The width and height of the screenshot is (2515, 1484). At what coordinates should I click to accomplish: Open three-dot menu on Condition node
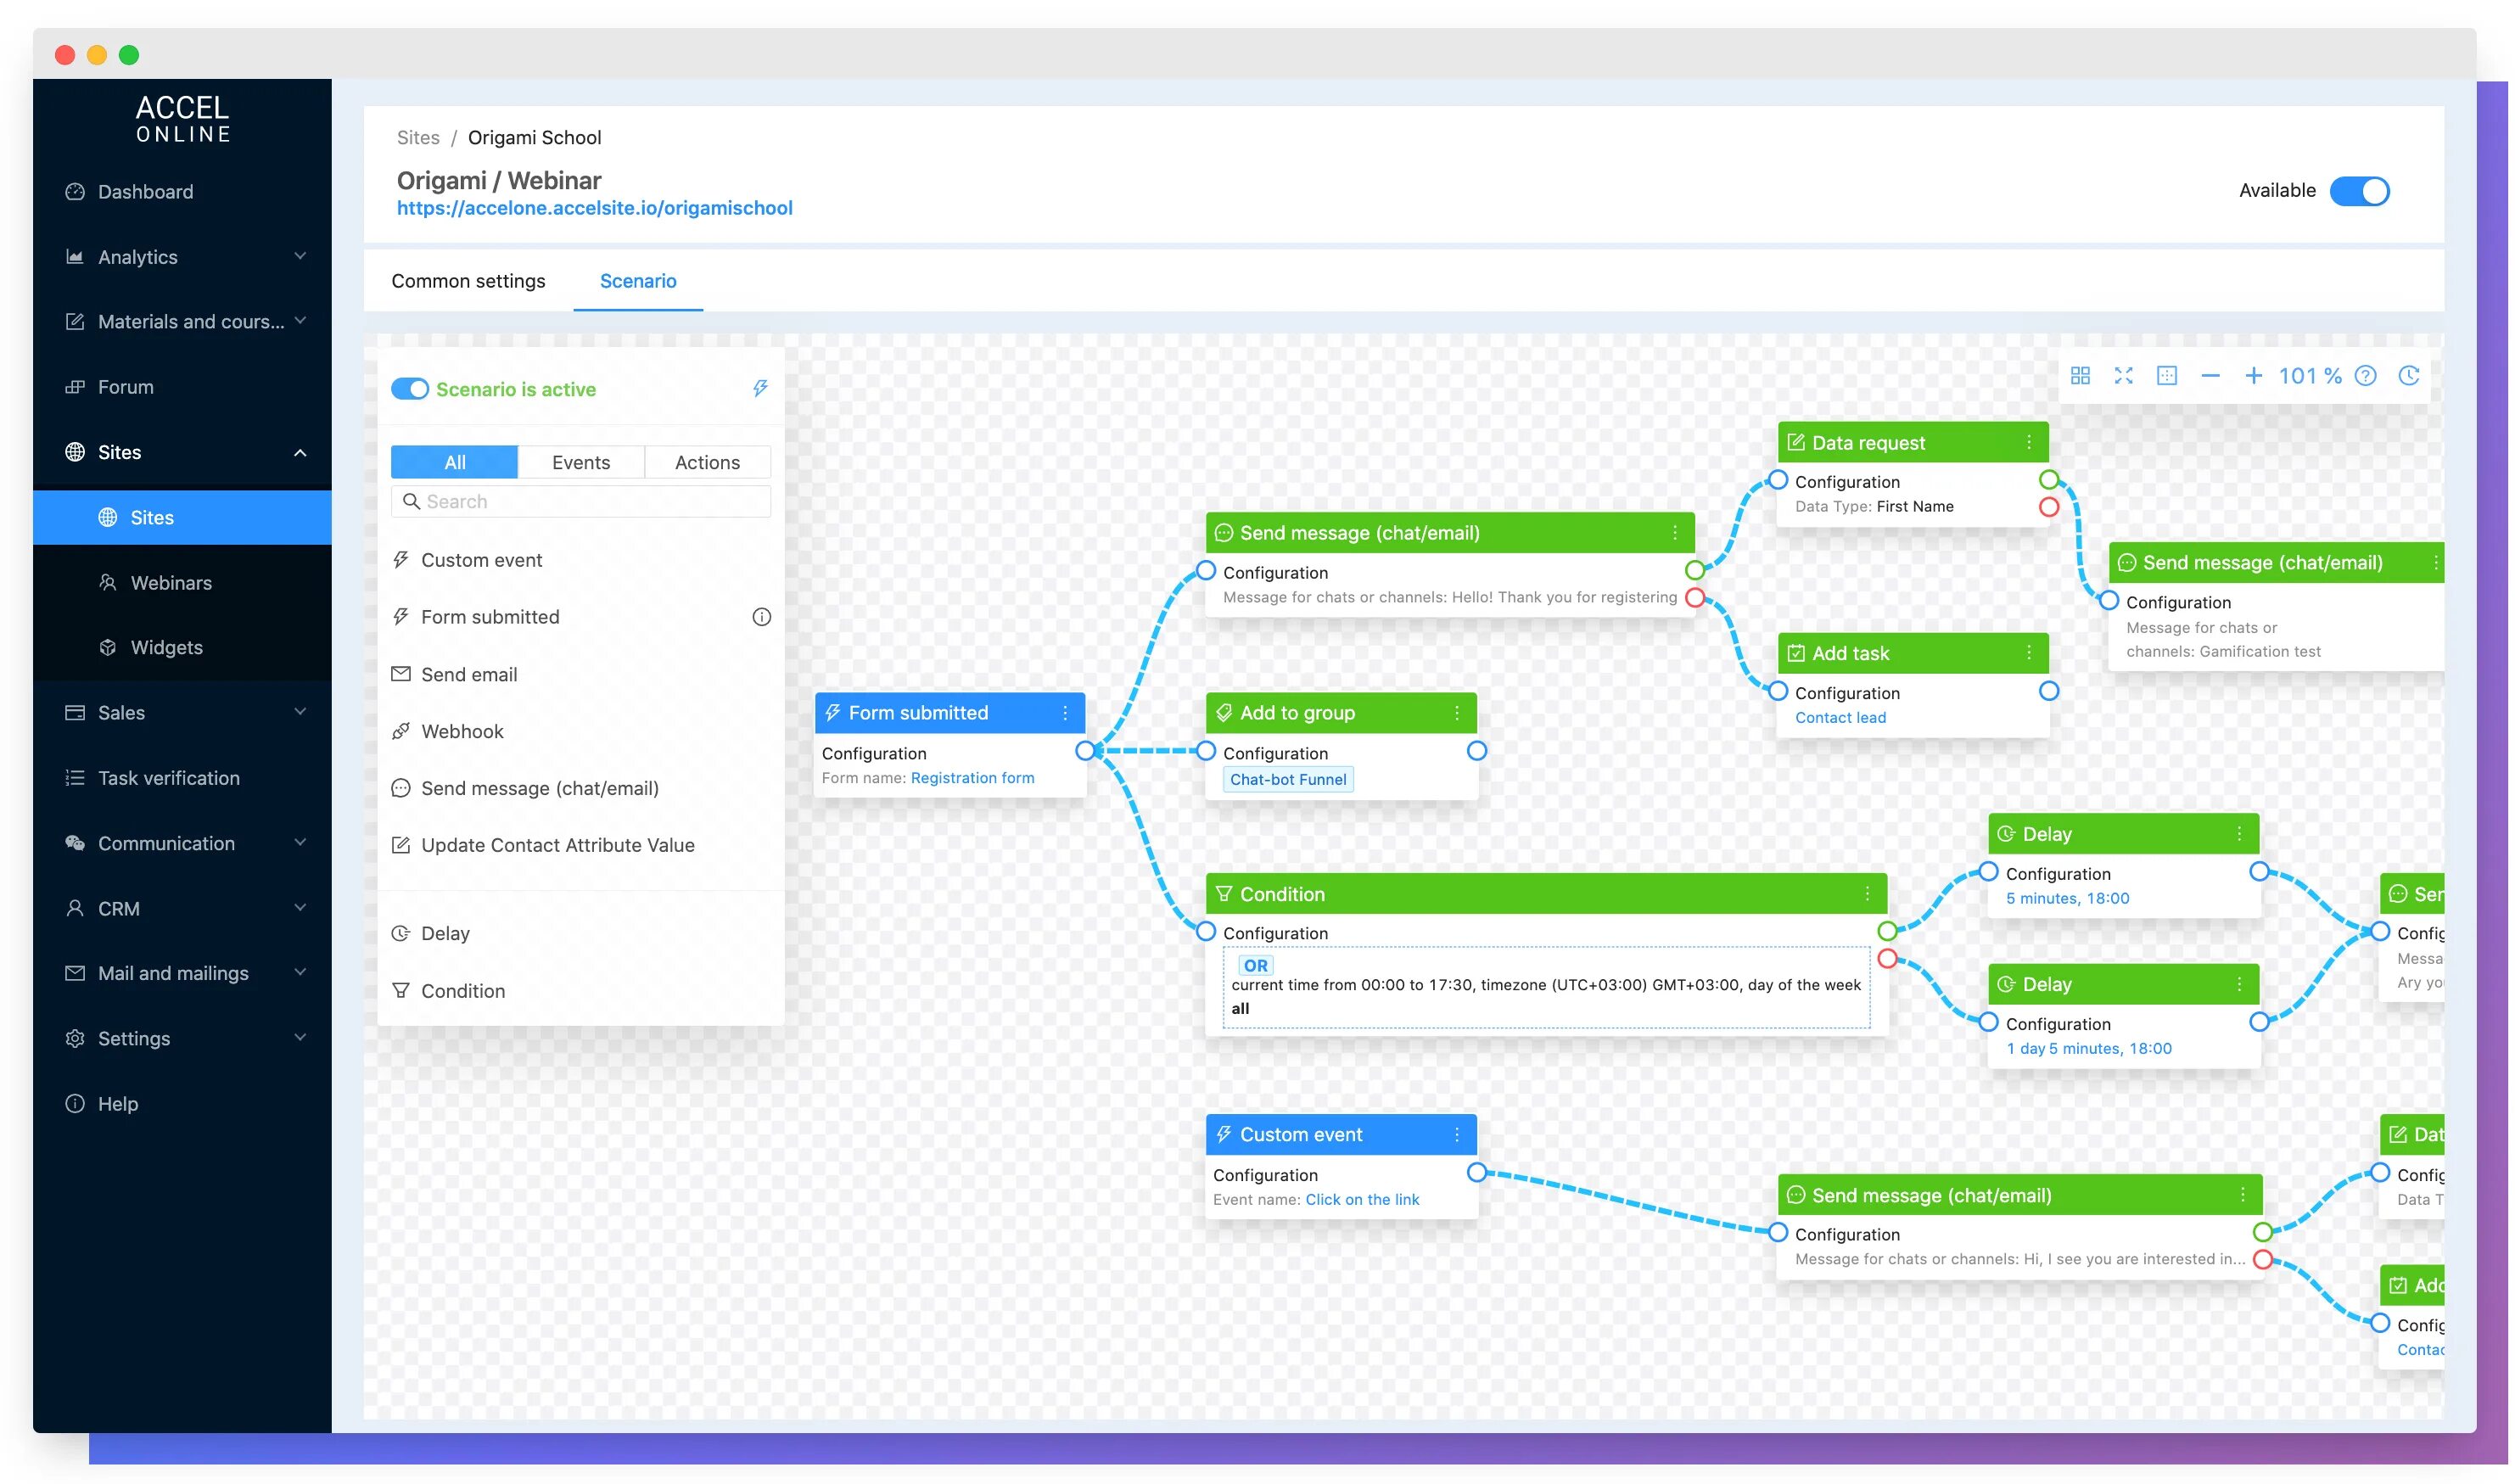pyautogui.click(x=1866, y=894)
